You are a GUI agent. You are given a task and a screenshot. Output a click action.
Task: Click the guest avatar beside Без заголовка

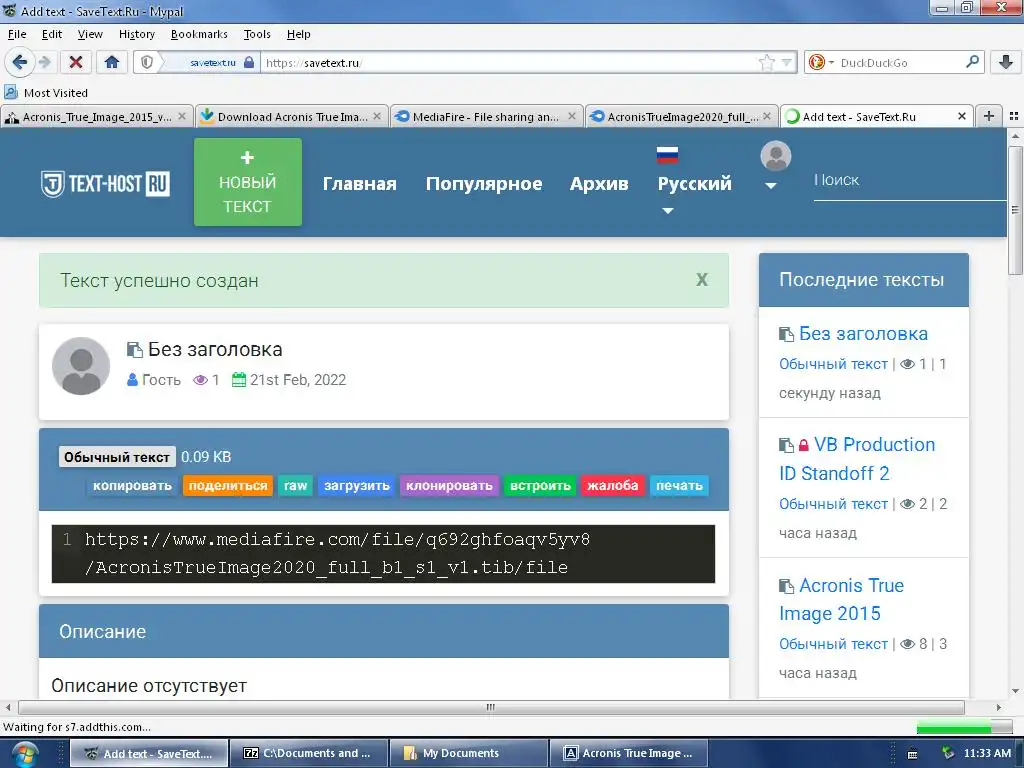pyautogui.click(x=81, y=366)
